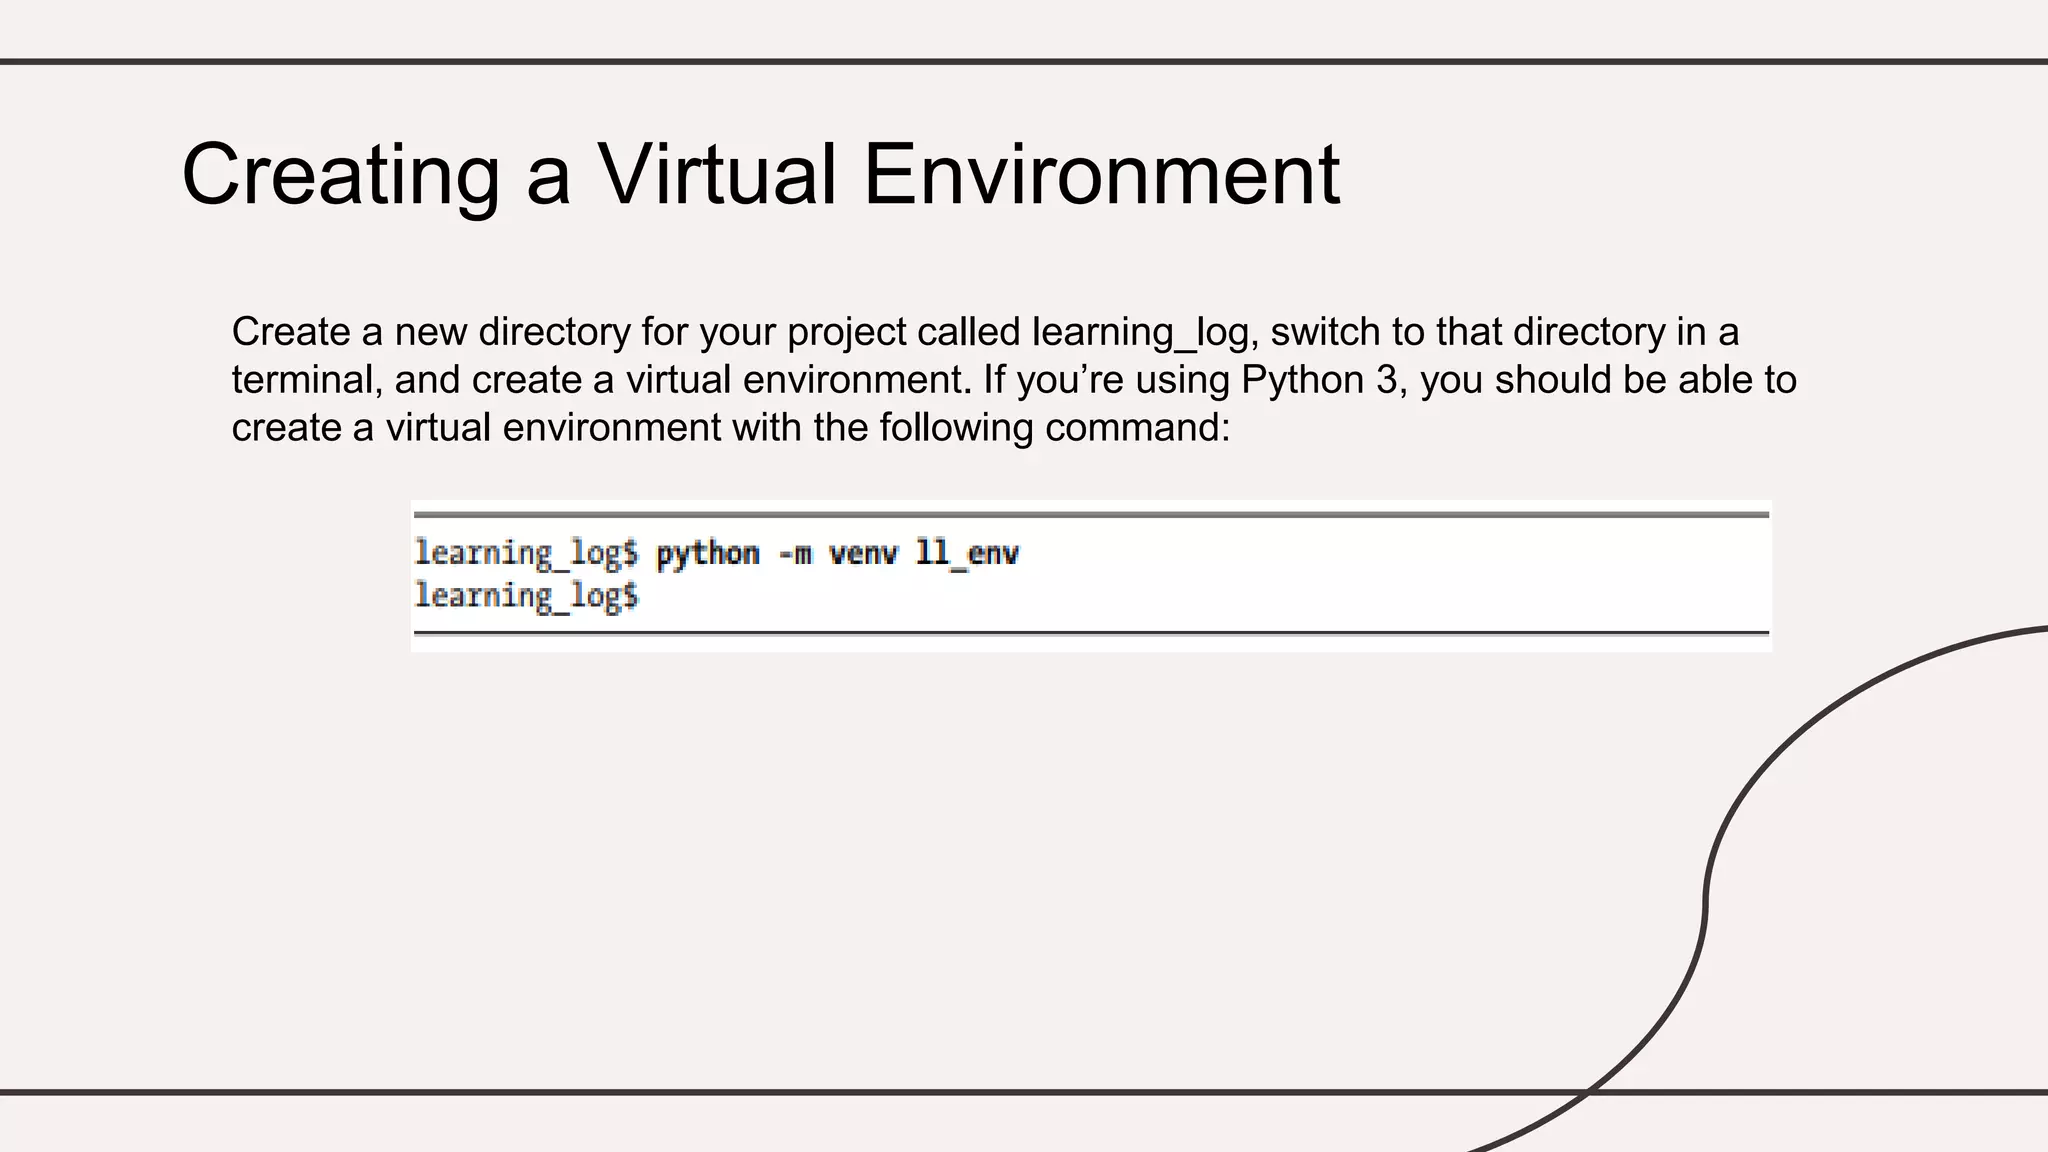Click the paragraph starting "Create a new directory"
The image size is (2048, 1152).
point(1014,380)
